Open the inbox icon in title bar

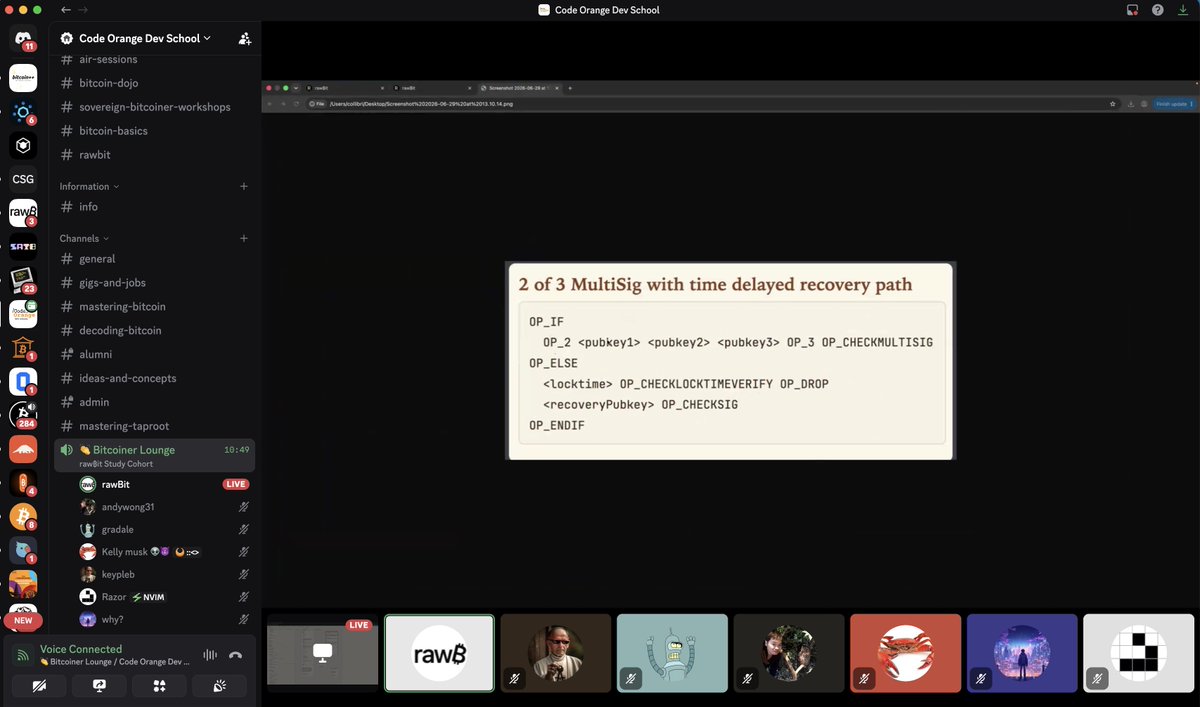pos(1132,10)
